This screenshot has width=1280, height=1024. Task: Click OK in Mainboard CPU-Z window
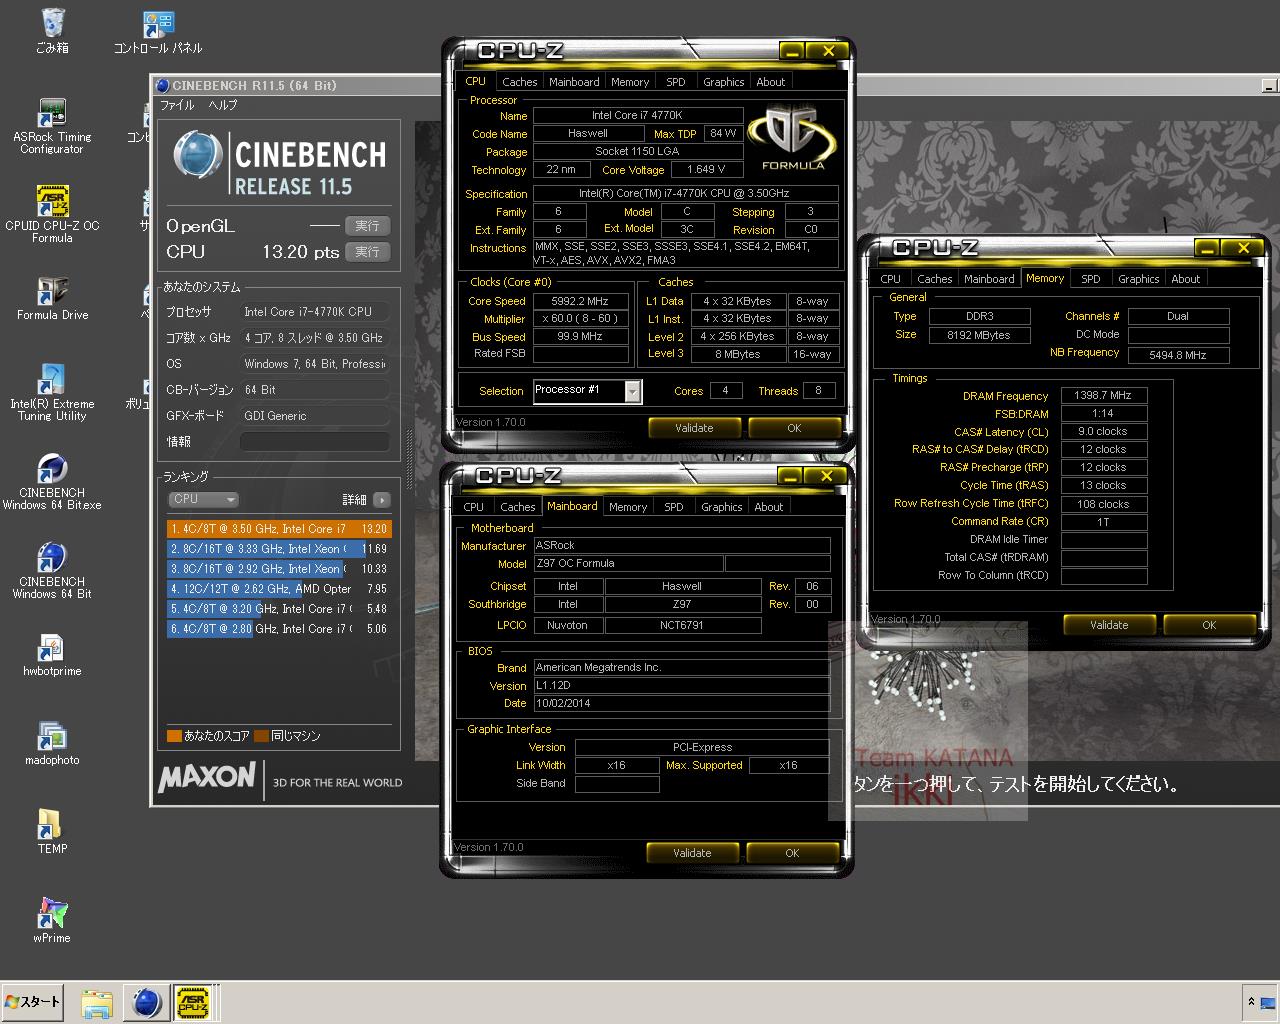tap(792, 853)
